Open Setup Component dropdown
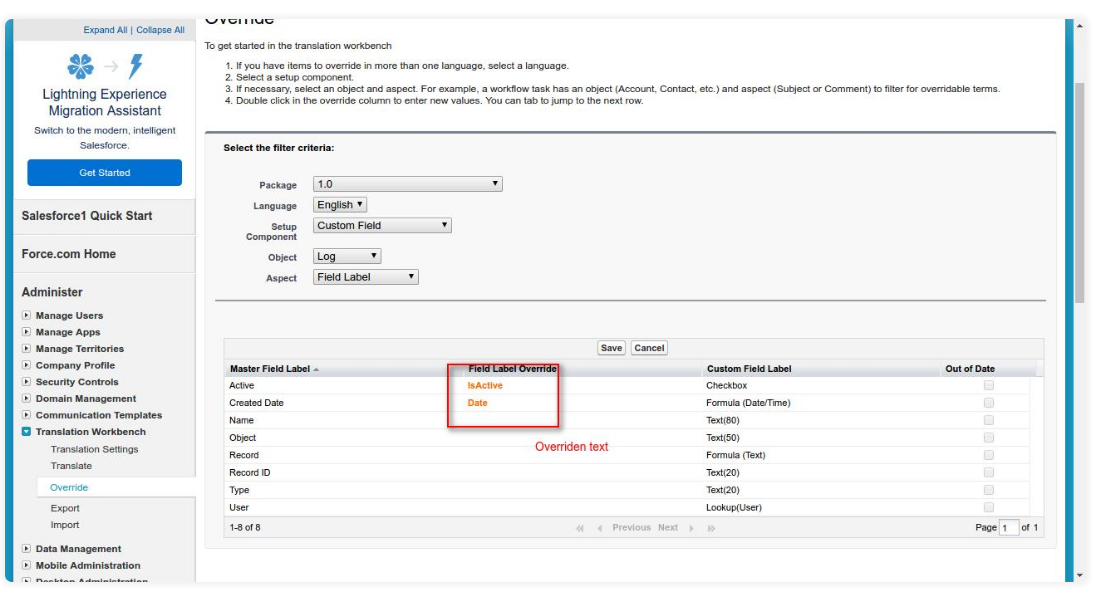 click(x=382, y=225)
